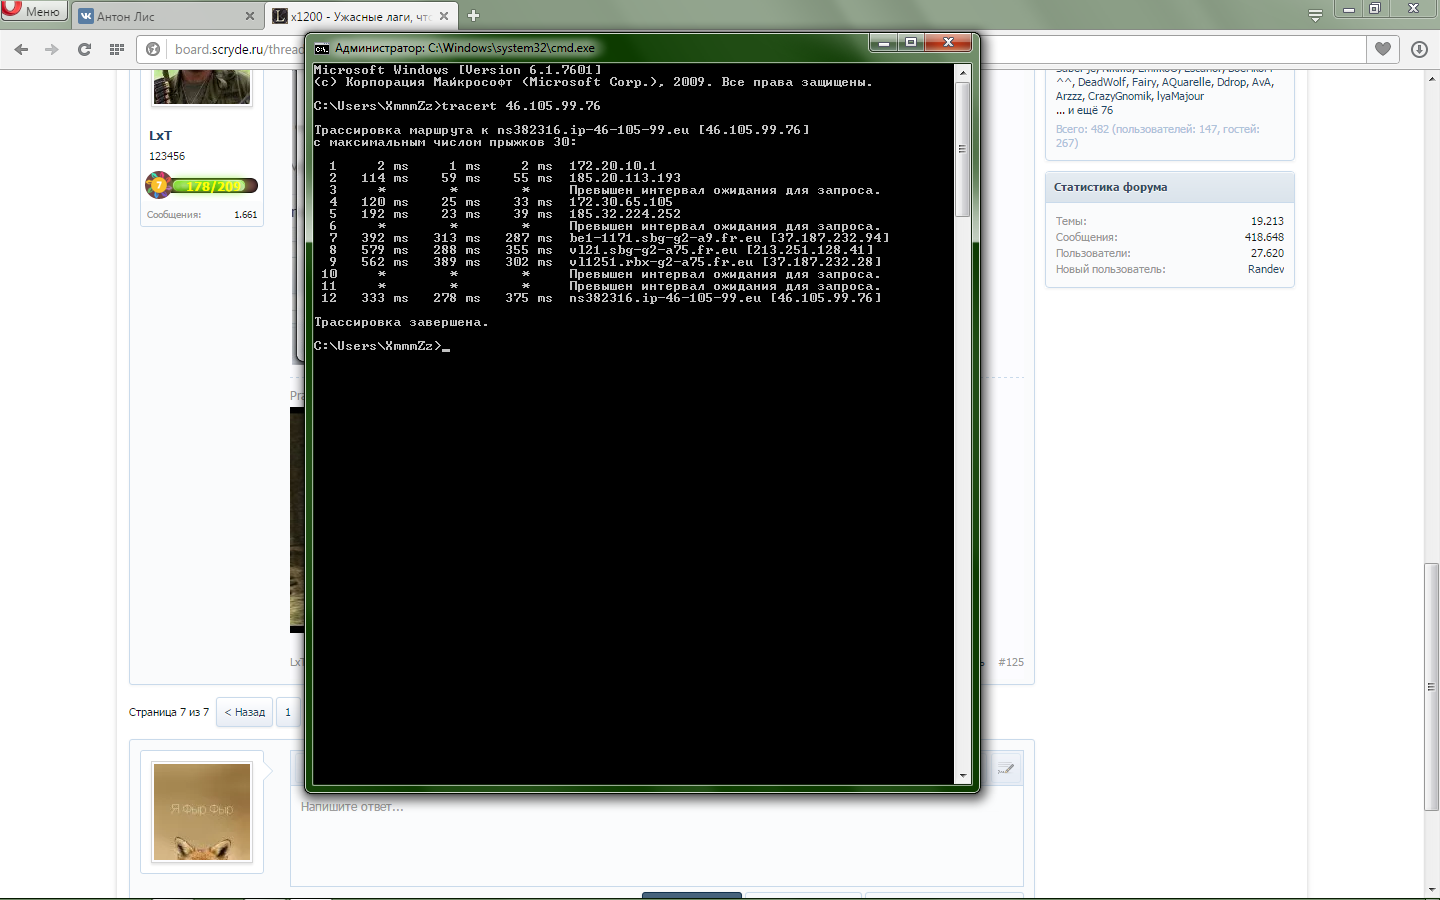Screen dimensions: 1440x900
Task: Click the Я Фыр Фыр avatar thumbnail
Action: (202, 812)
